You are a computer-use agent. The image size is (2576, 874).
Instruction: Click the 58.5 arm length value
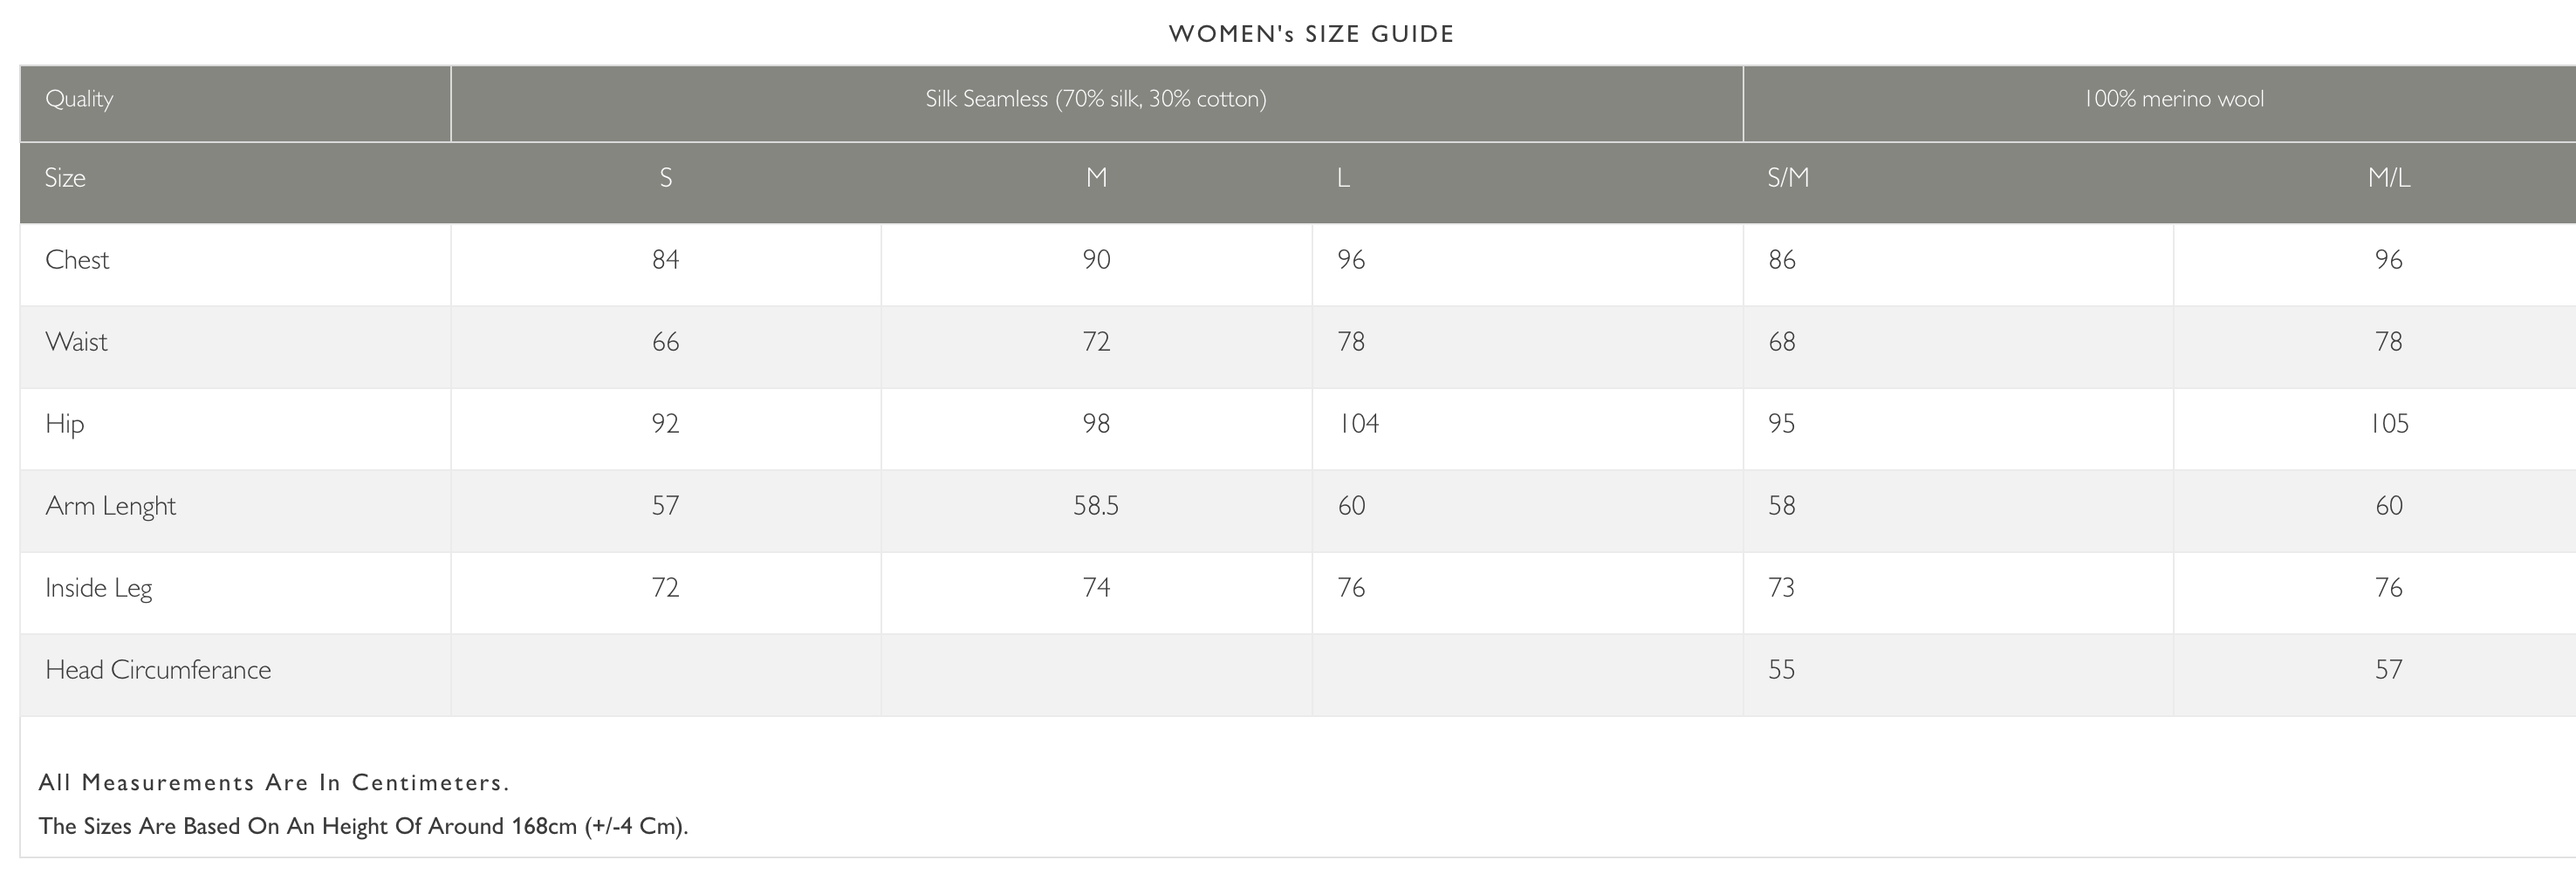tap(1096, 506)
